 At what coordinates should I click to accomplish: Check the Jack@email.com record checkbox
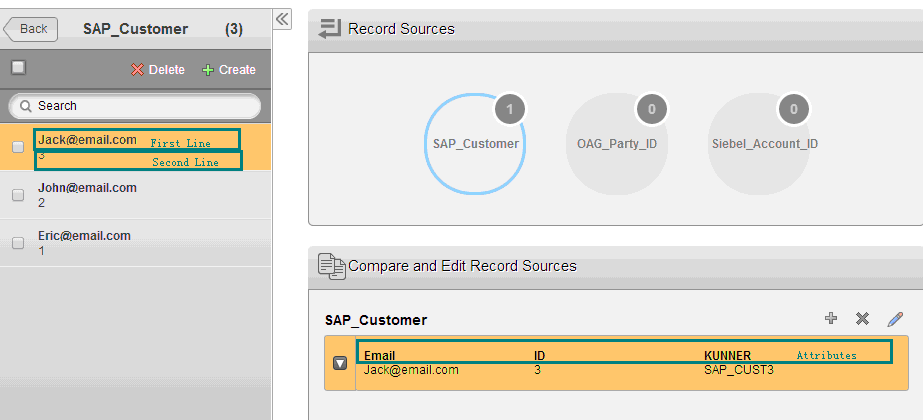(x=18, y=147)
